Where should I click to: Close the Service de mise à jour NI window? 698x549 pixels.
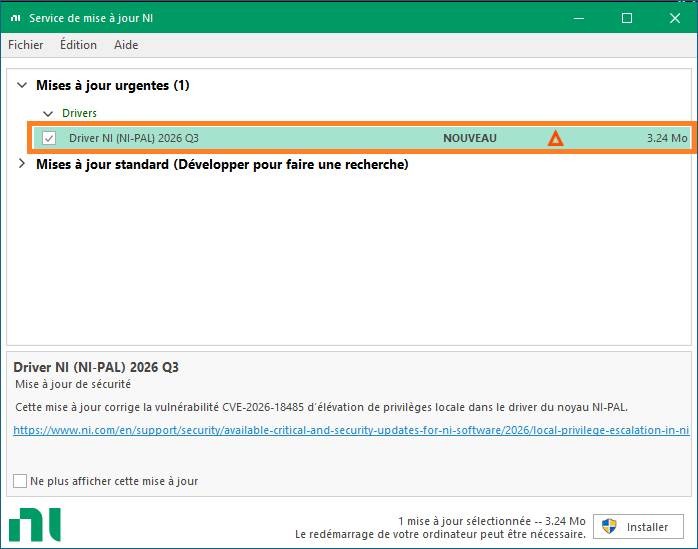pos(675,18)
